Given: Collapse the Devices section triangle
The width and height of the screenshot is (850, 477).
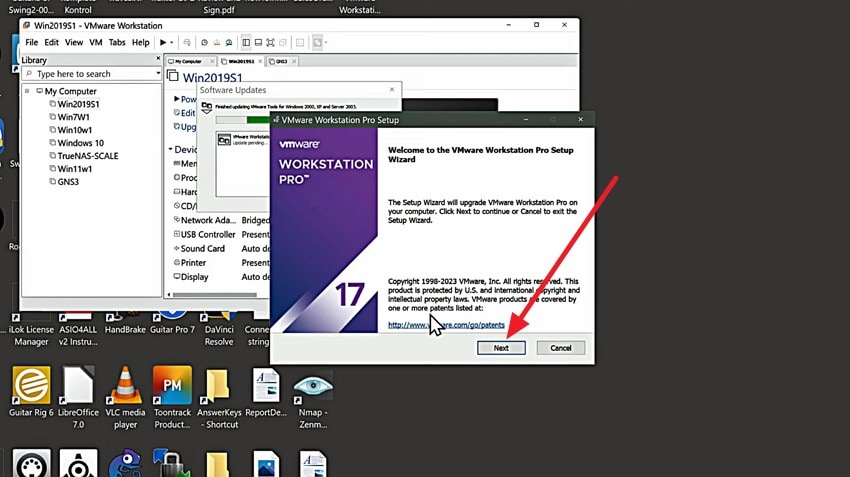Looking at the screenshot, I should (170, 149).
